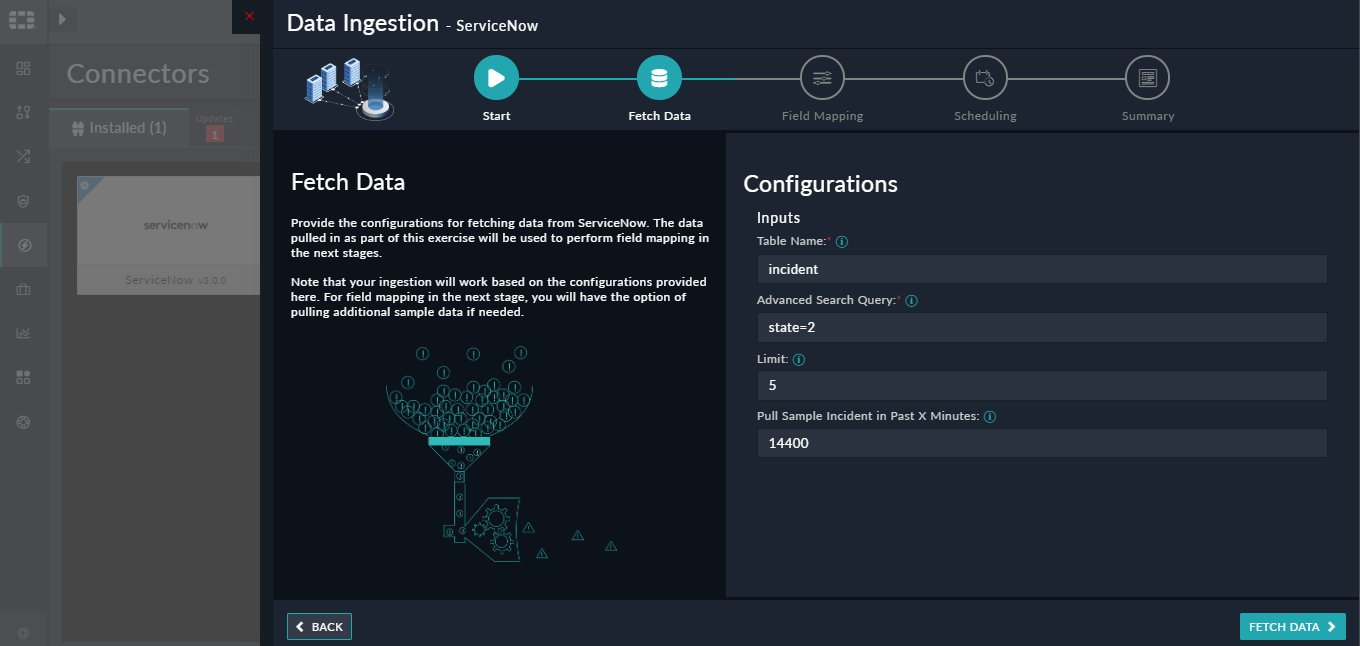Click the bottom circle icon in sidebar

(x=23, y=632)
